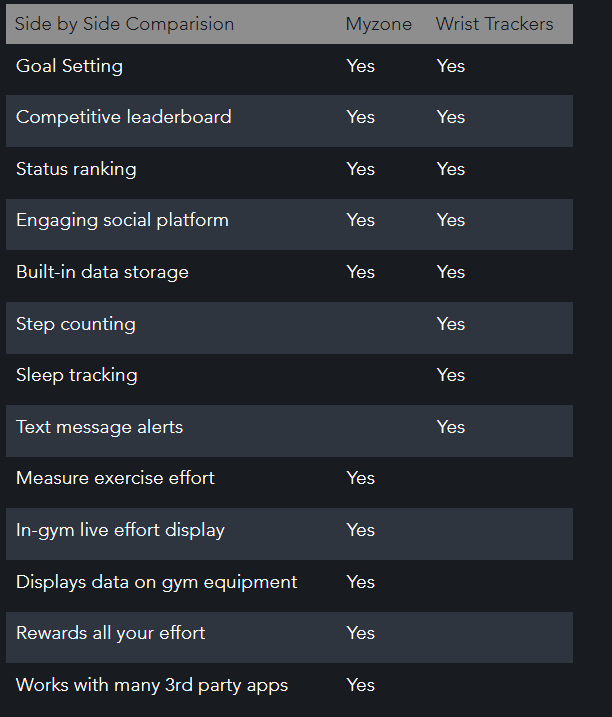Select the Step counting row label
Image resolution: width=612 pixels, height=717 pixels.
(x=76, y=324)
